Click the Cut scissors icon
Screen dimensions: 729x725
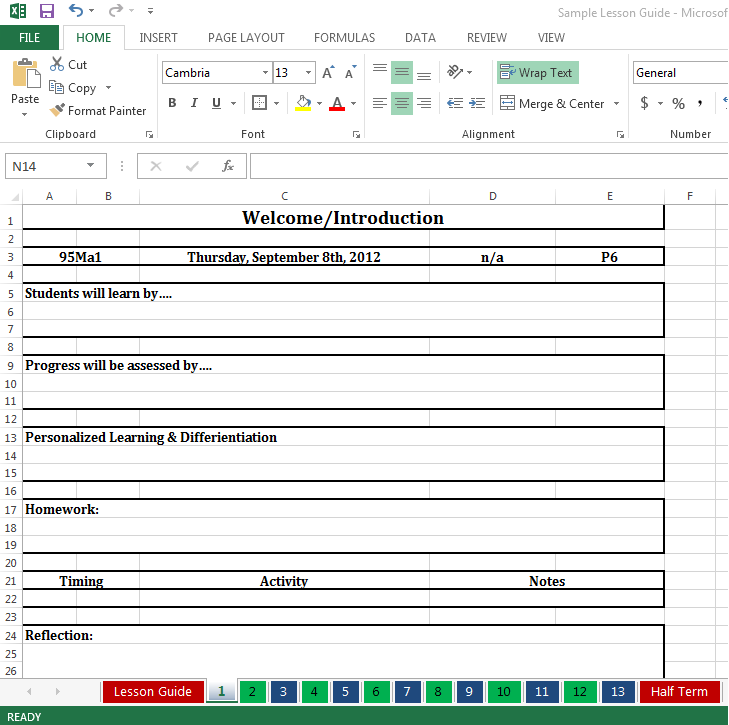(57, 65)
